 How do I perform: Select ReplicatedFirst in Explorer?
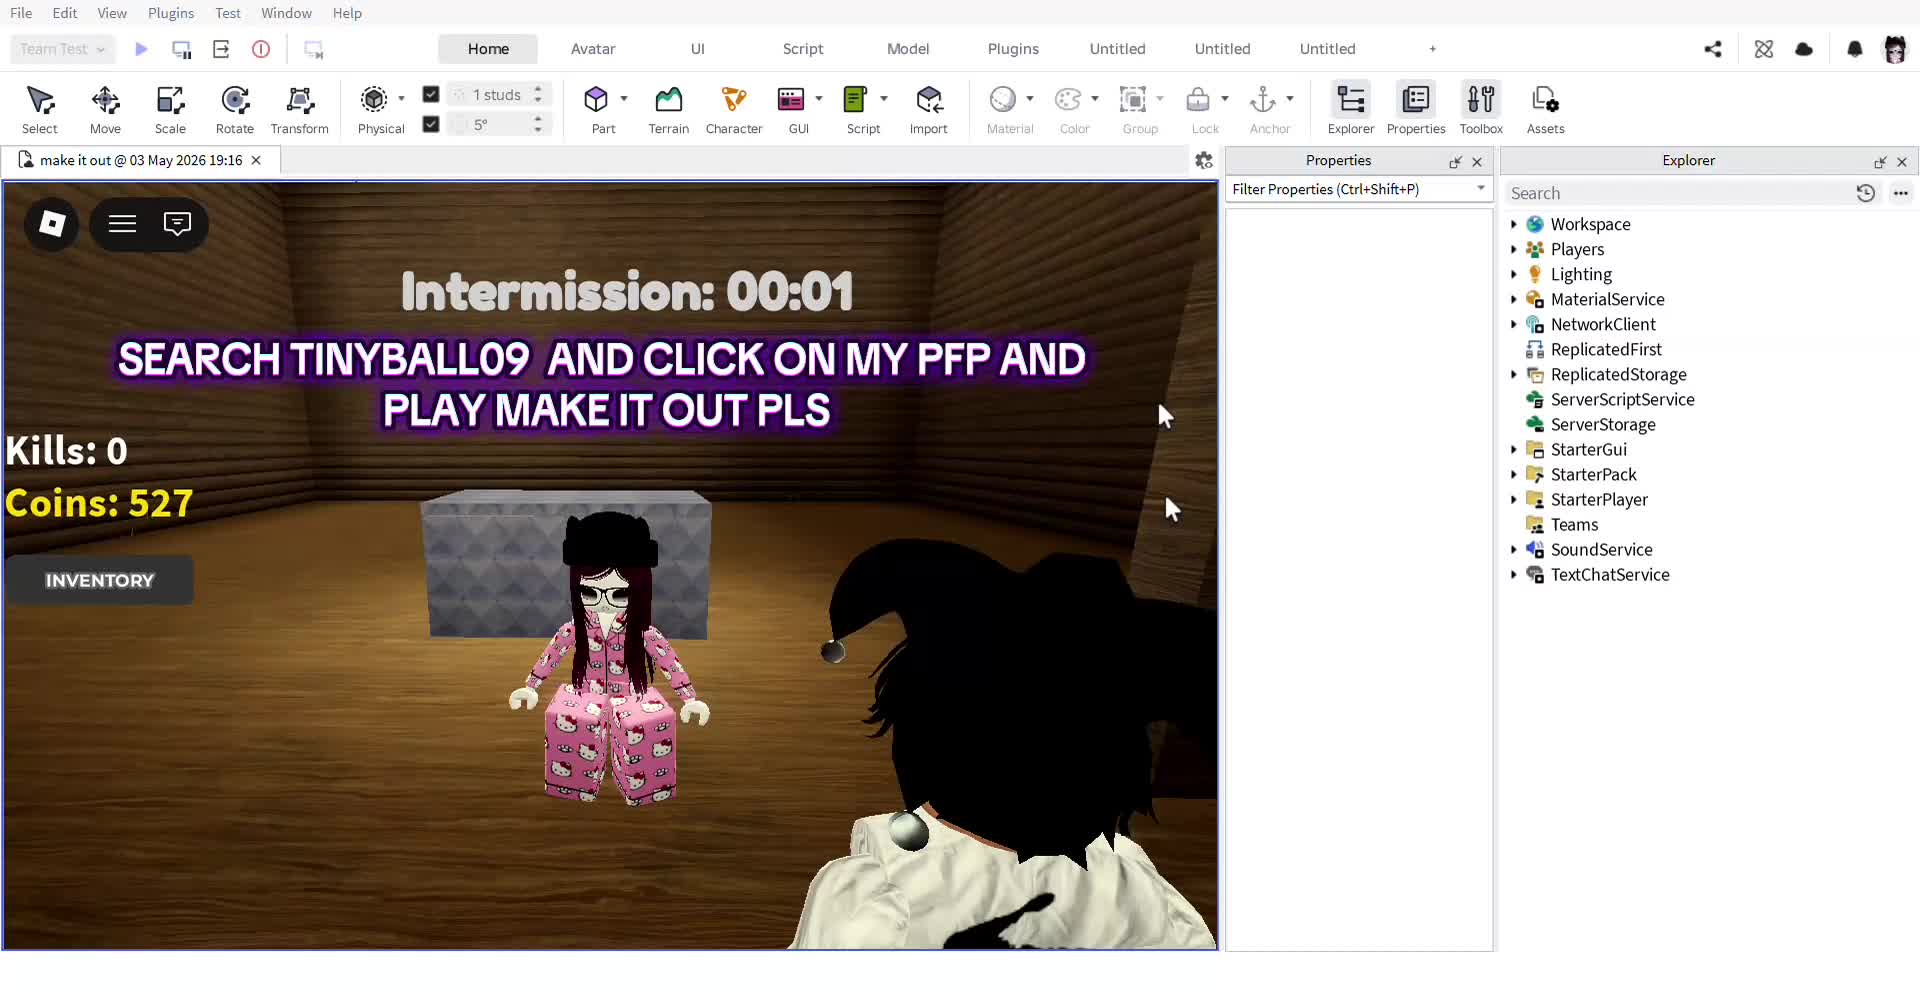pyautogui.click(x=1605, y=349)
